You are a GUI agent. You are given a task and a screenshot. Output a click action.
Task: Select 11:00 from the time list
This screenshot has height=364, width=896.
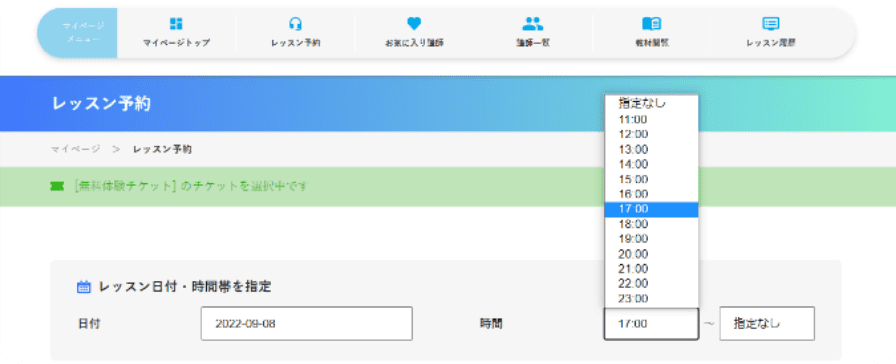(651, 119)
